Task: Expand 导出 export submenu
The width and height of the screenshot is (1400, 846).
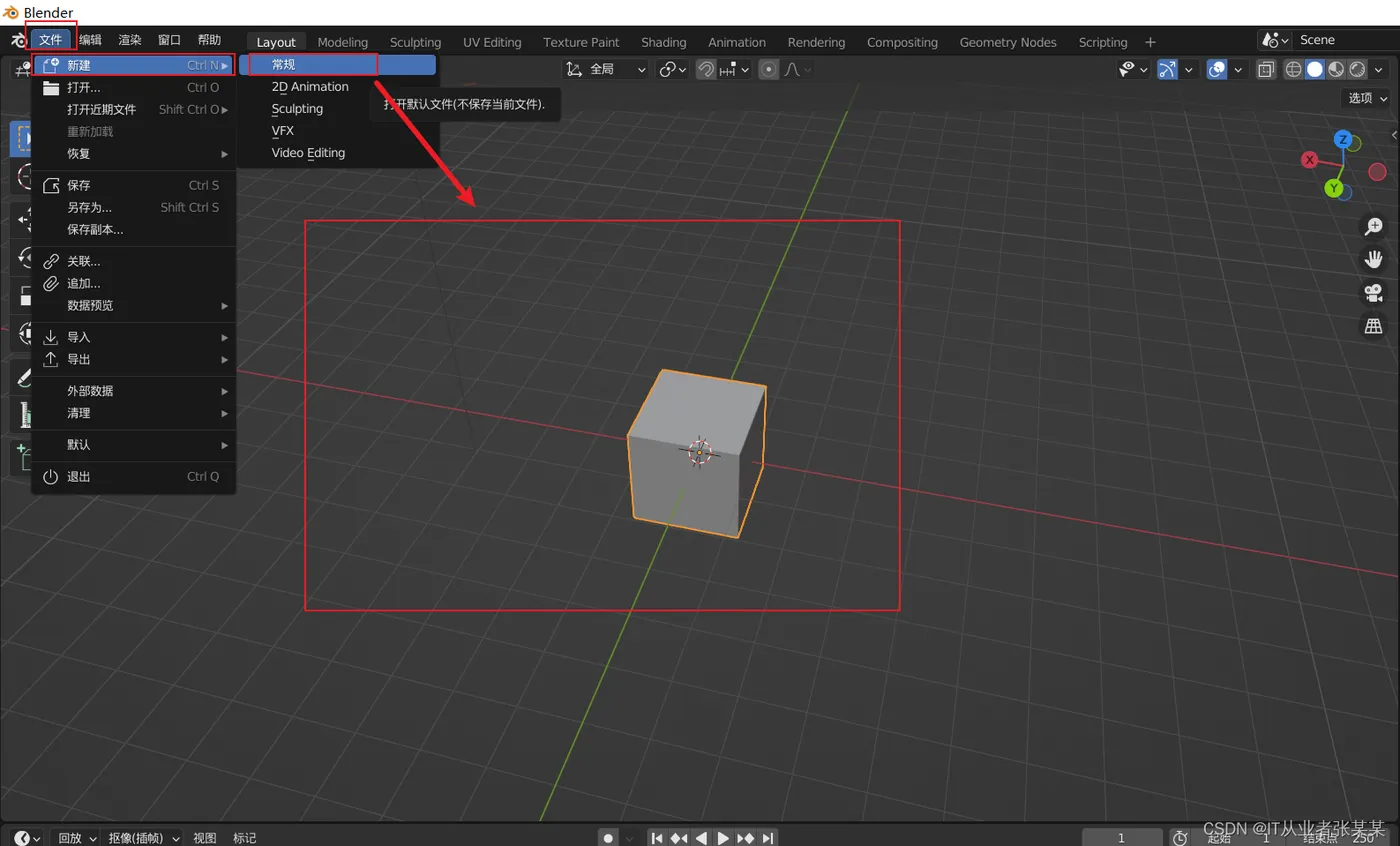Action: 134,359
